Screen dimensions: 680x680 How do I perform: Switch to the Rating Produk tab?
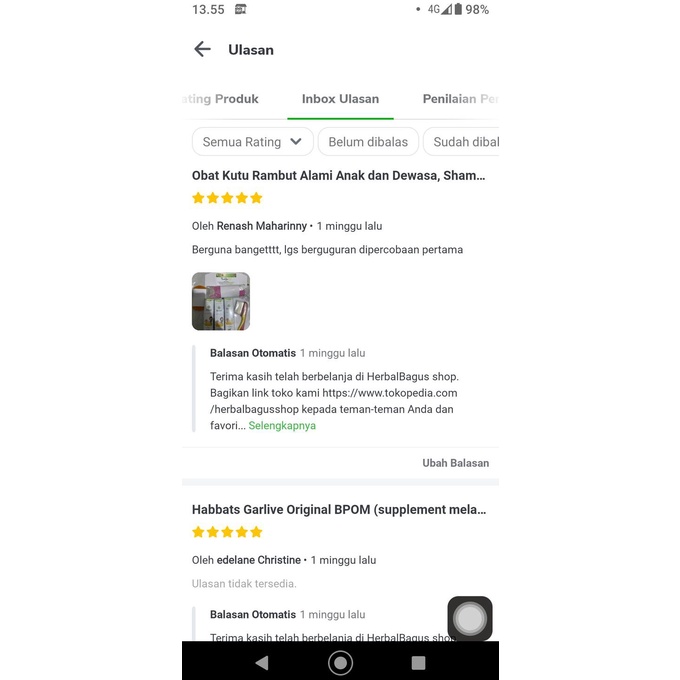[x=220, y=99]
